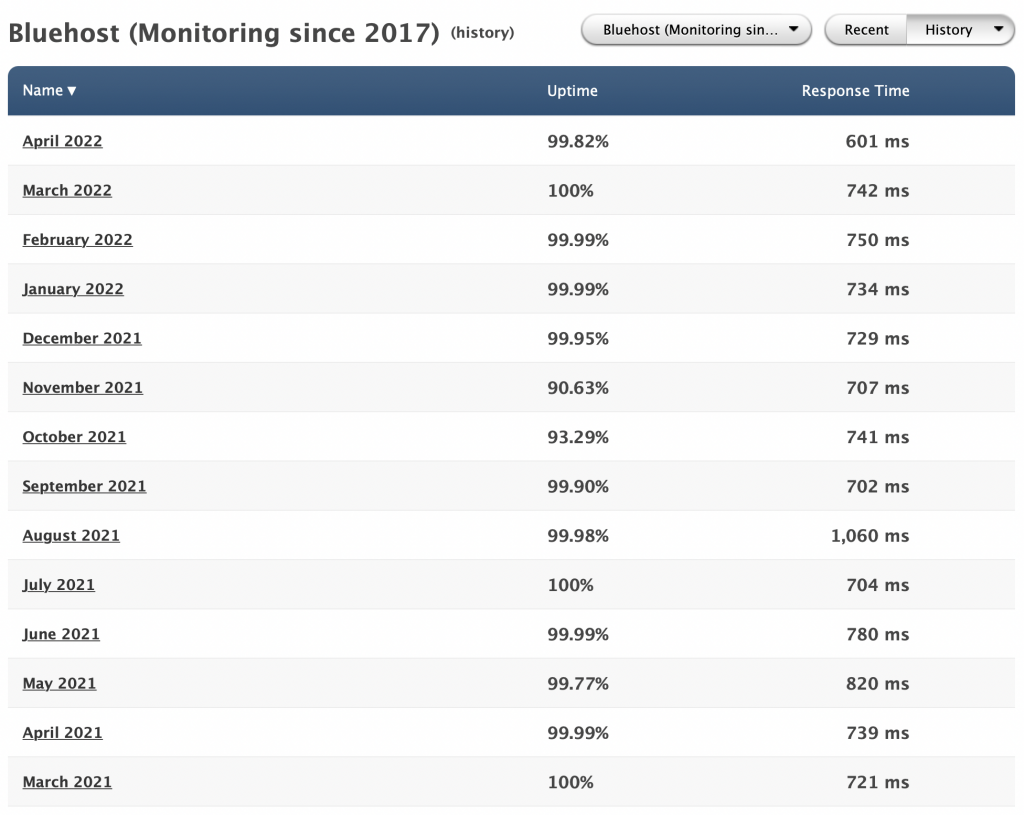This screenshot has height=815, width=1024.
Task: Open the March 2022 link
Action: tap(67, 190)
